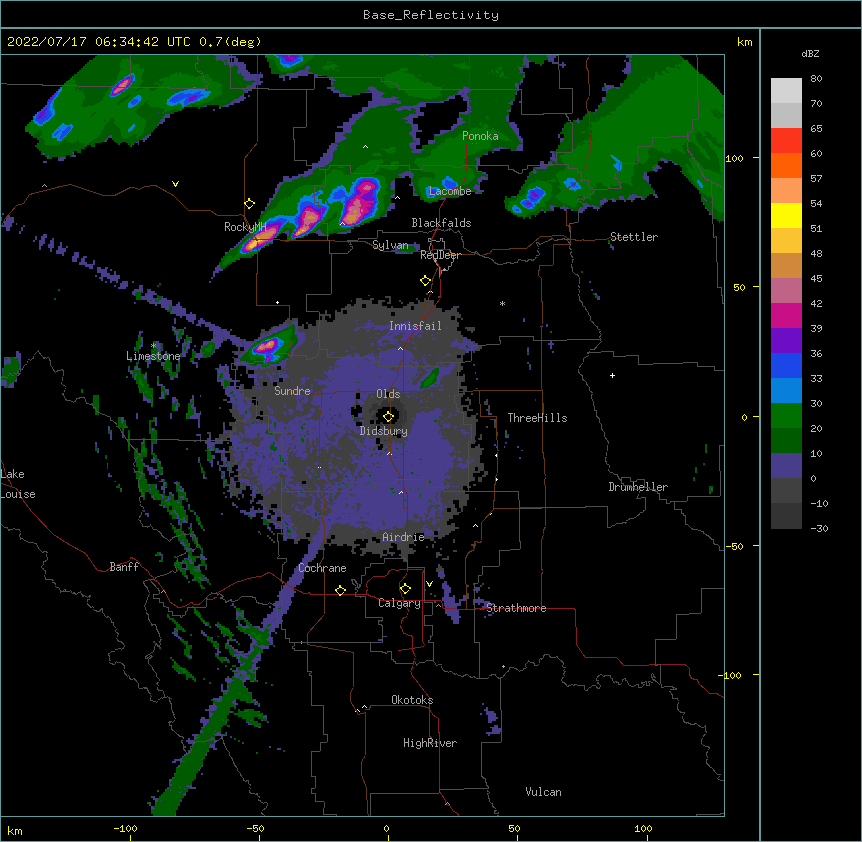The height and width of the screenshot is (842, 862).
Task: Click yellow V marker northwest of RockyMH
Action: tap(175, 184)
